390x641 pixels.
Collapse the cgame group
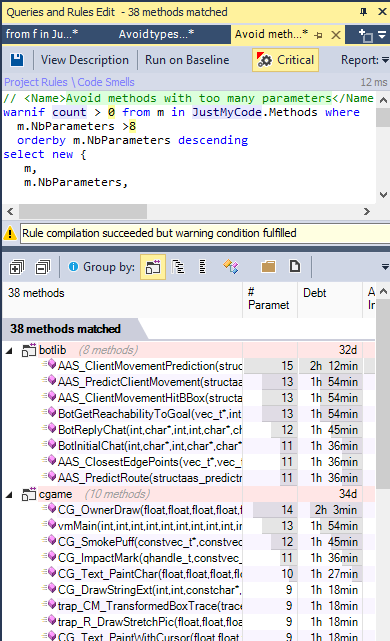pos(9,495)
